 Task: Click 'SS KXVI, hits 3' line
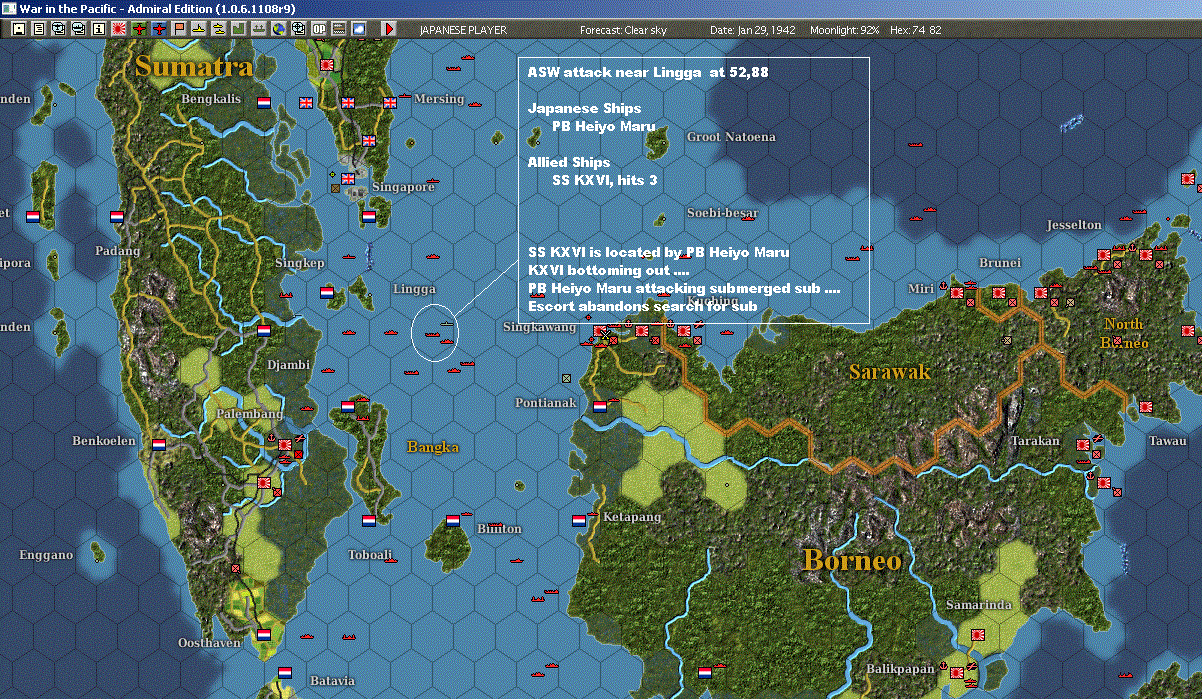pos(604,180)
